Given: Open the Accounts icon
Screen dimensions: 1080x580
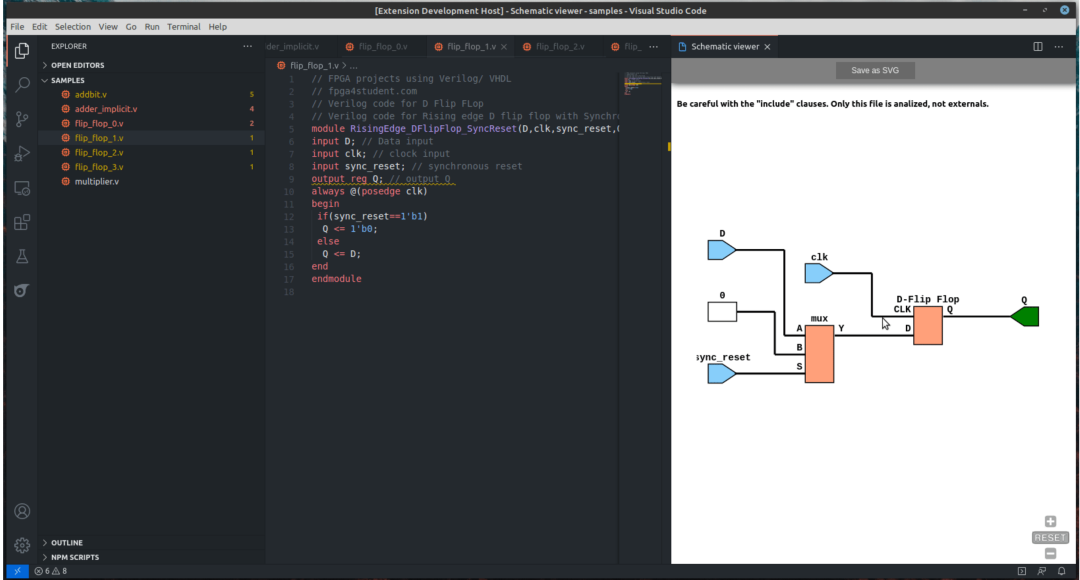Looking at the screenshot, I should click(x=22, y=511).
